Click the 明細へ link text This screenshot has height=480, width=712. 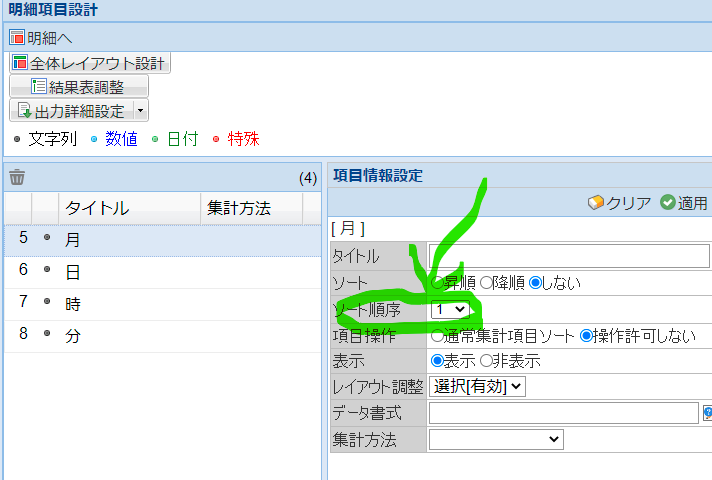[49, 38]
